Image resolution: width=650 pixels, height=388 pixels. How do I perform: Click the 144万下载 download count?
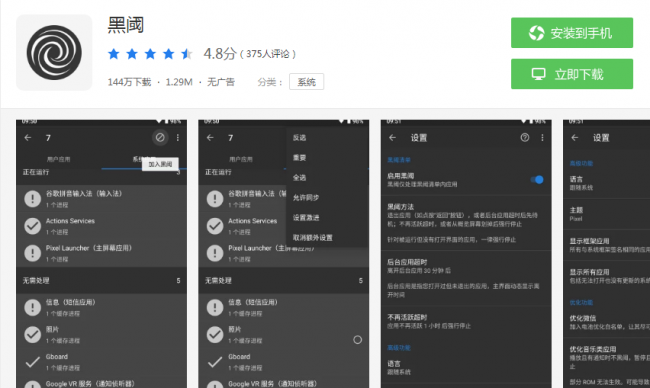[129, 82]
